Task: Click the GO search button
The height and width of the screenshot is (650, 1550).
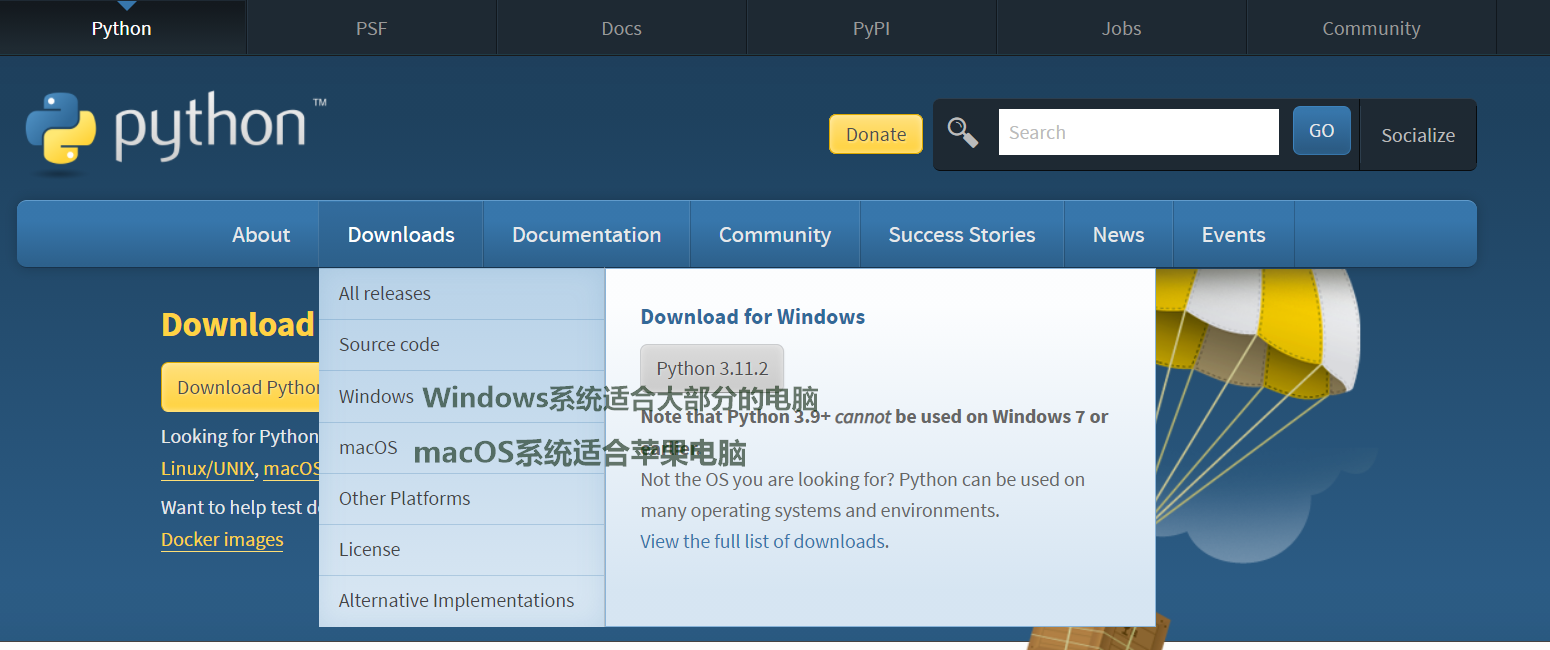Action: [x=1321, y=131]
